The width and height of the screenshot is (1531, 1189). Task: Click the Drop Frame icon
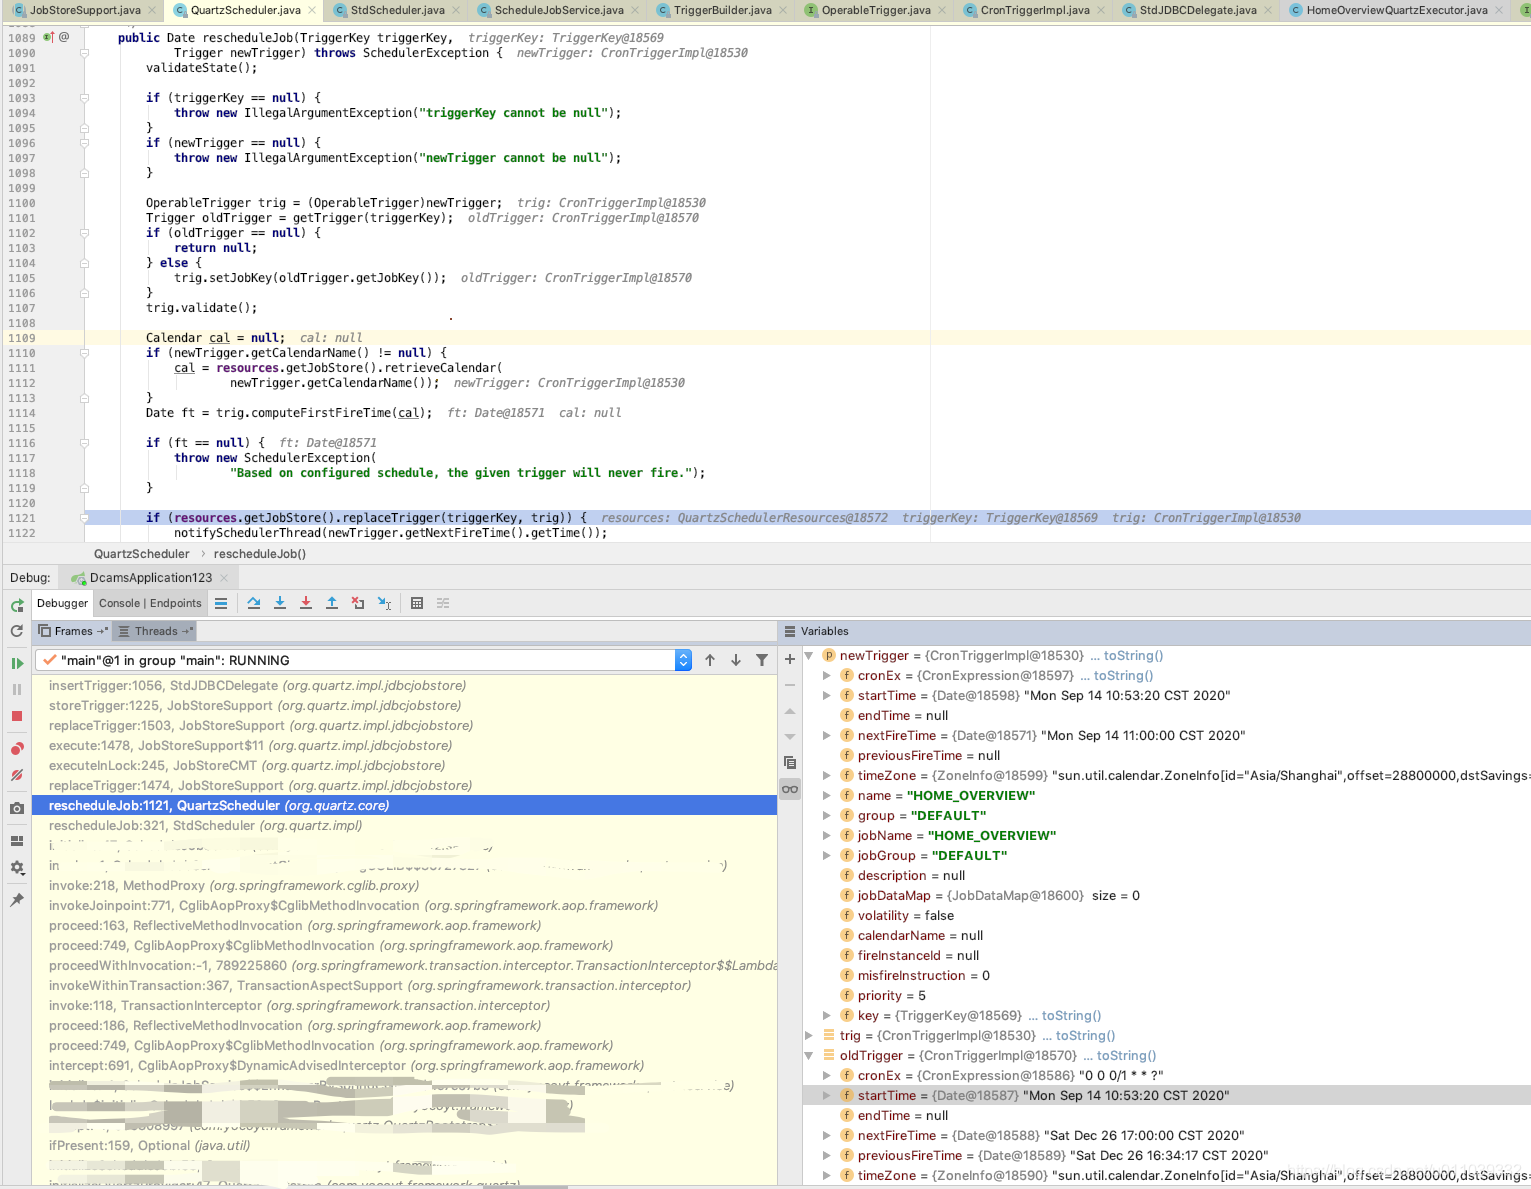click(358, 603)
